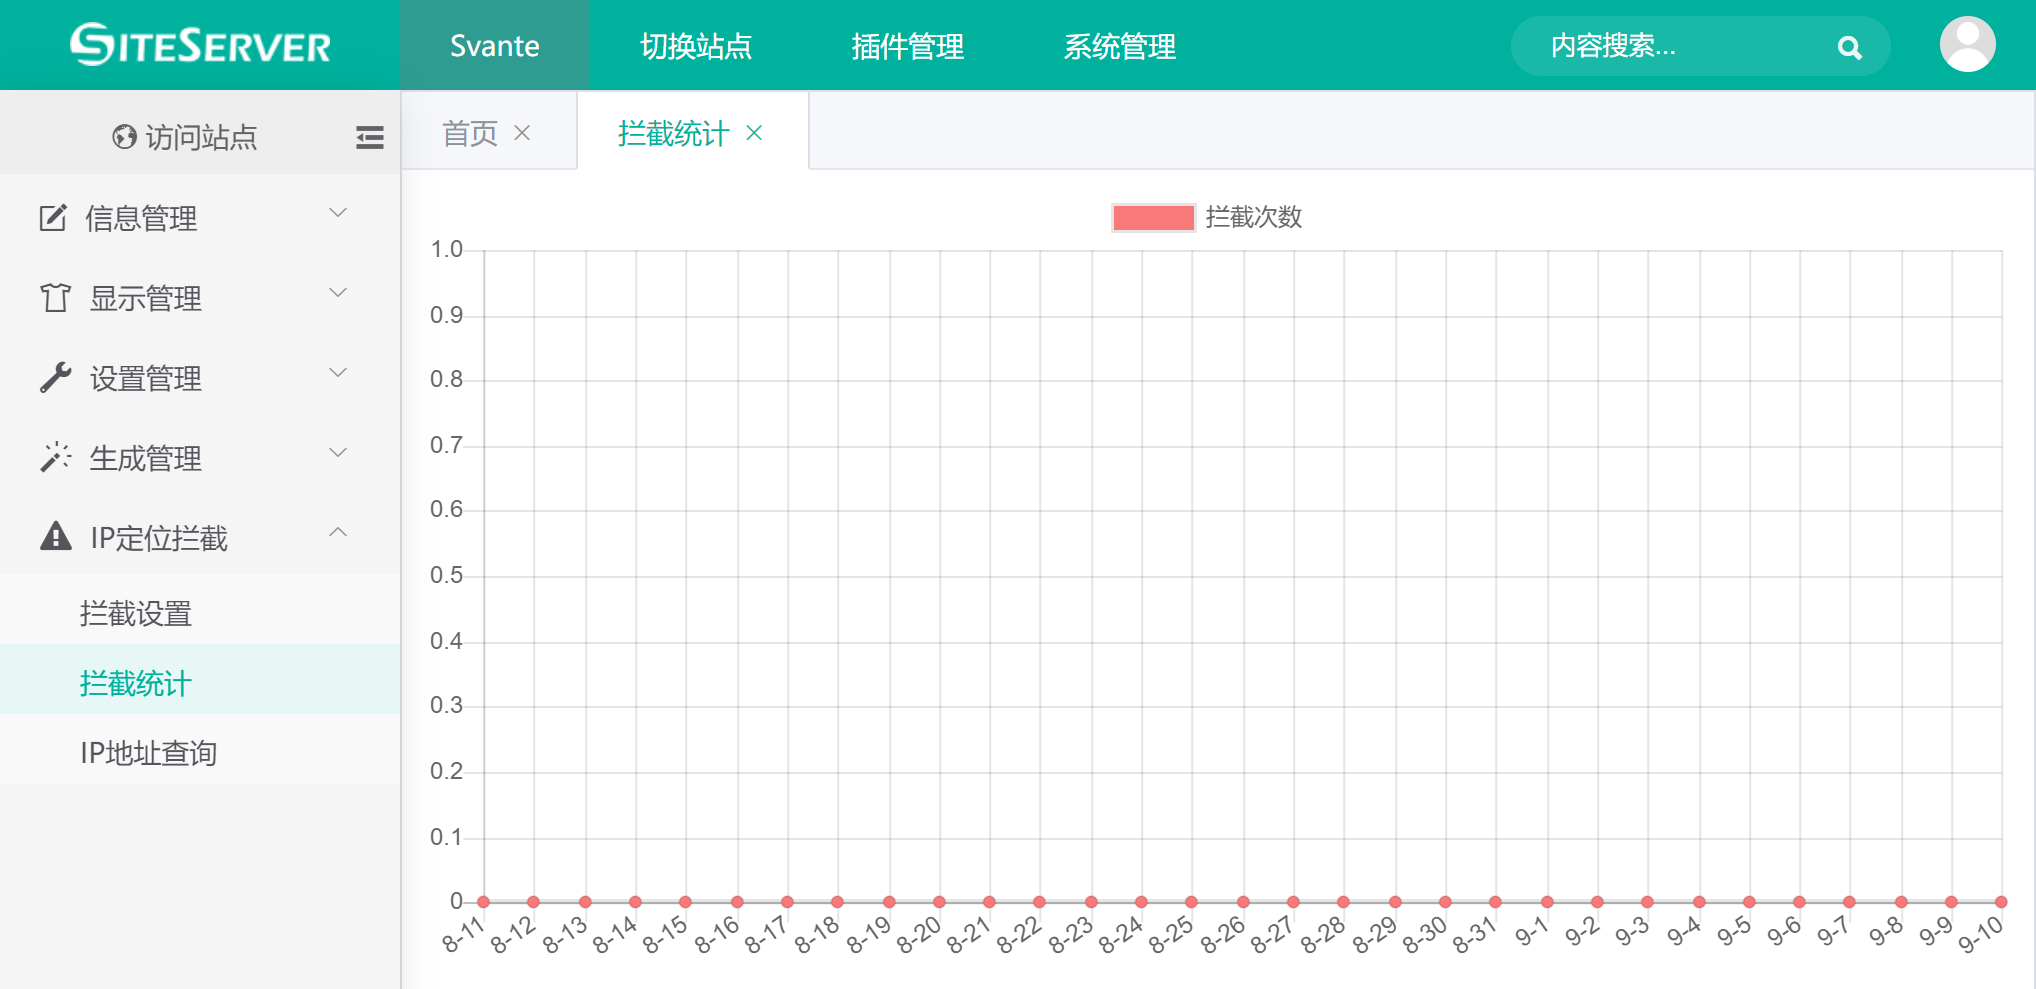Open 拦截设置 in the sidebar

tap(136, 613)
